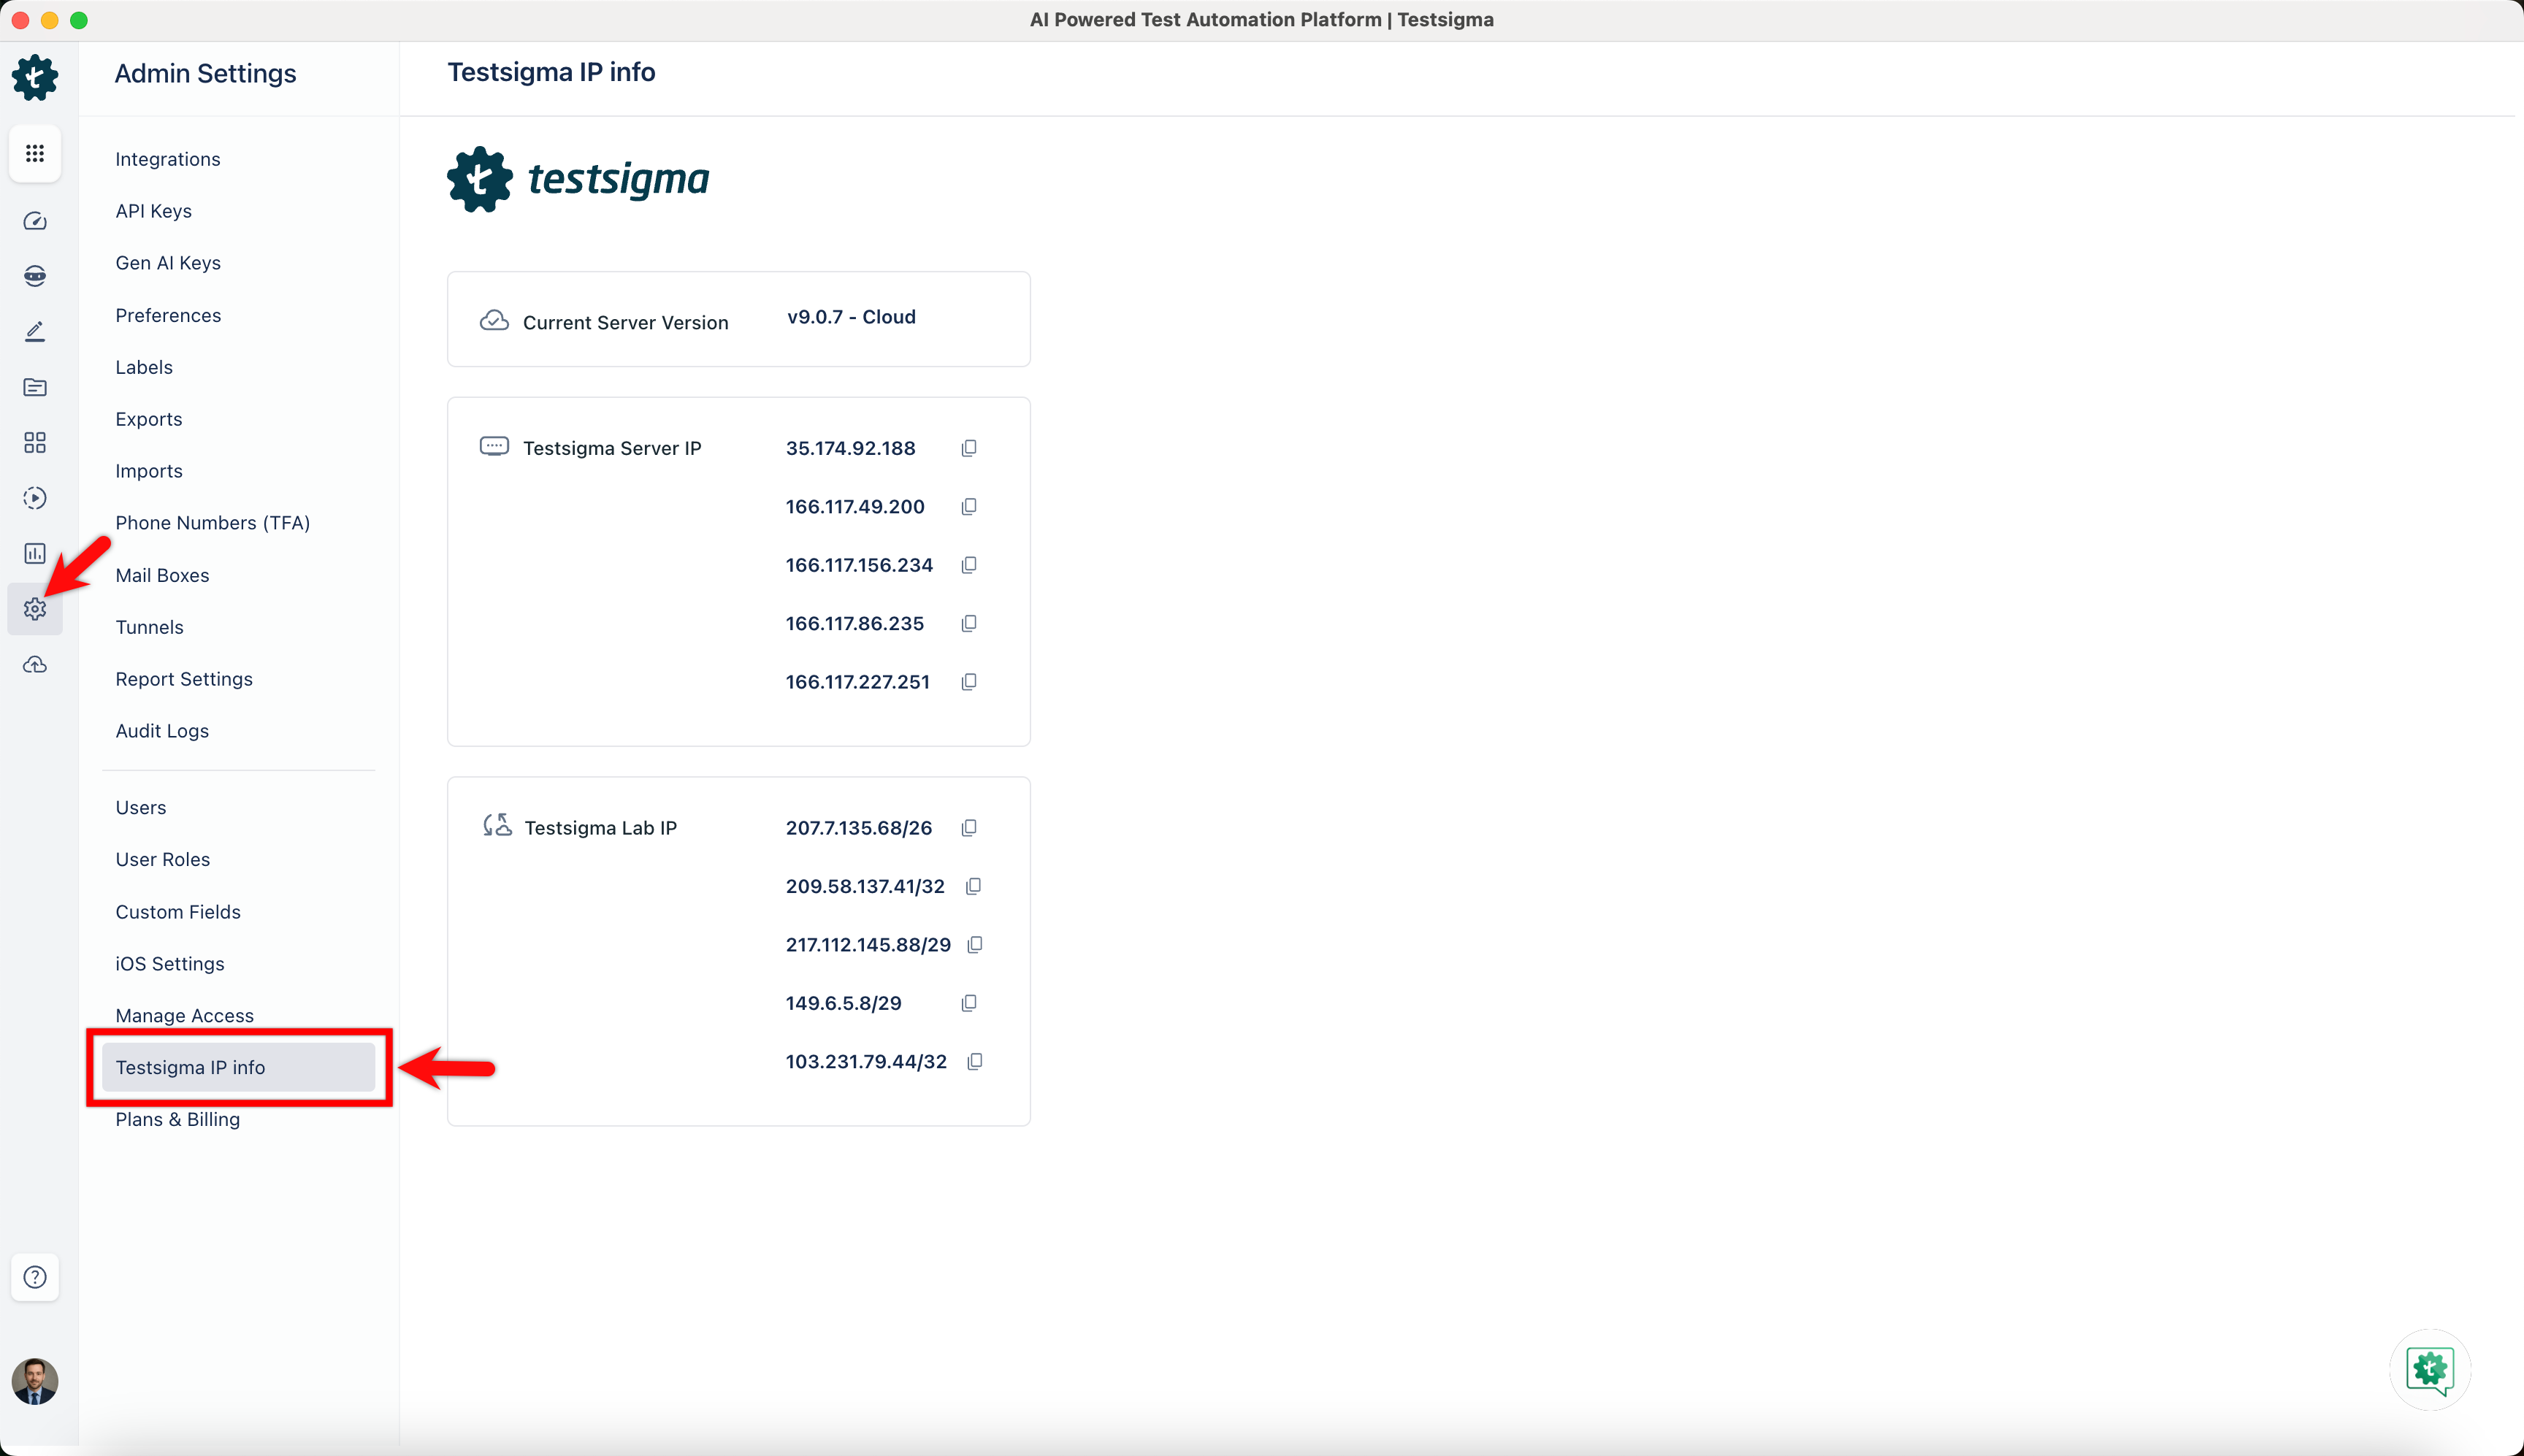Screen dimensions: 2524x1456
Task: Open the Testsigma chat assistant widget
Action: click(x=2430, y=1370)
